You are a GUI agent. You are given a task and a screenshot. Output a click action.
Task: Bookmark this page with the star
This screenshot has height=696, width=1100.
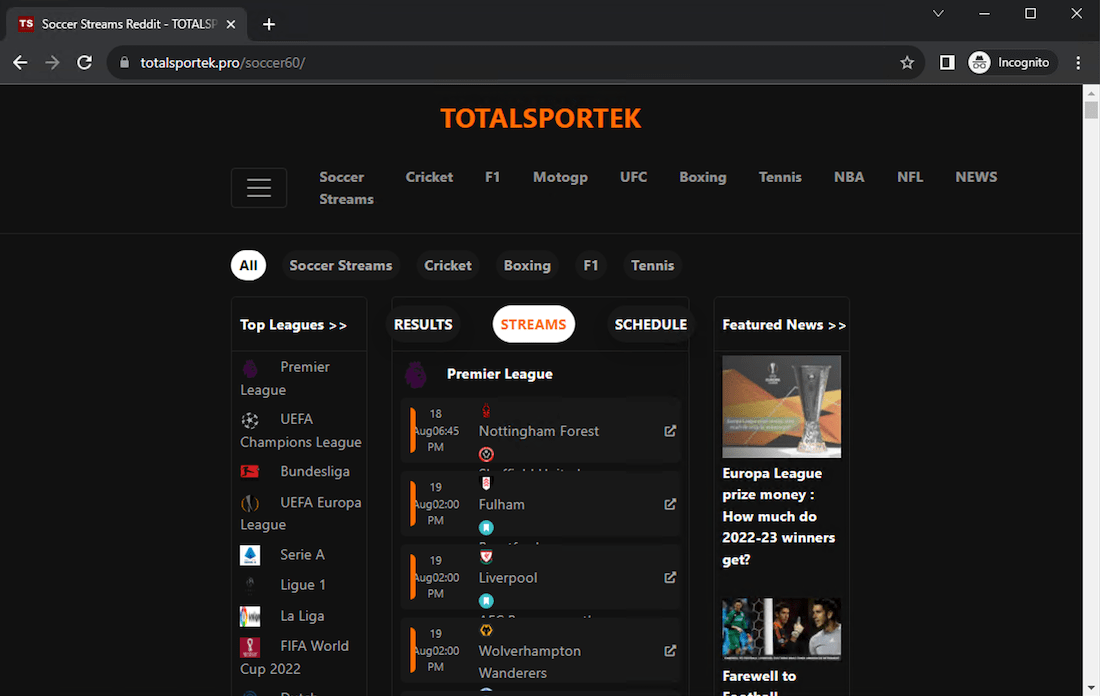pos(907,62)
